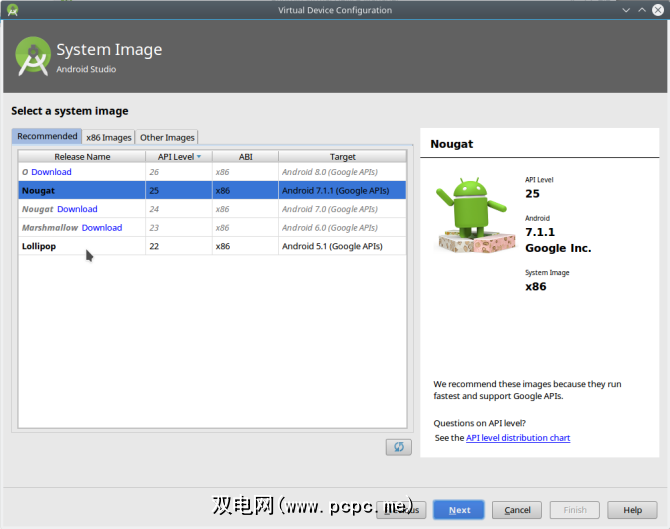Click the Android 7.1.1 (Google APIs) cell

(x=342, y=191)
